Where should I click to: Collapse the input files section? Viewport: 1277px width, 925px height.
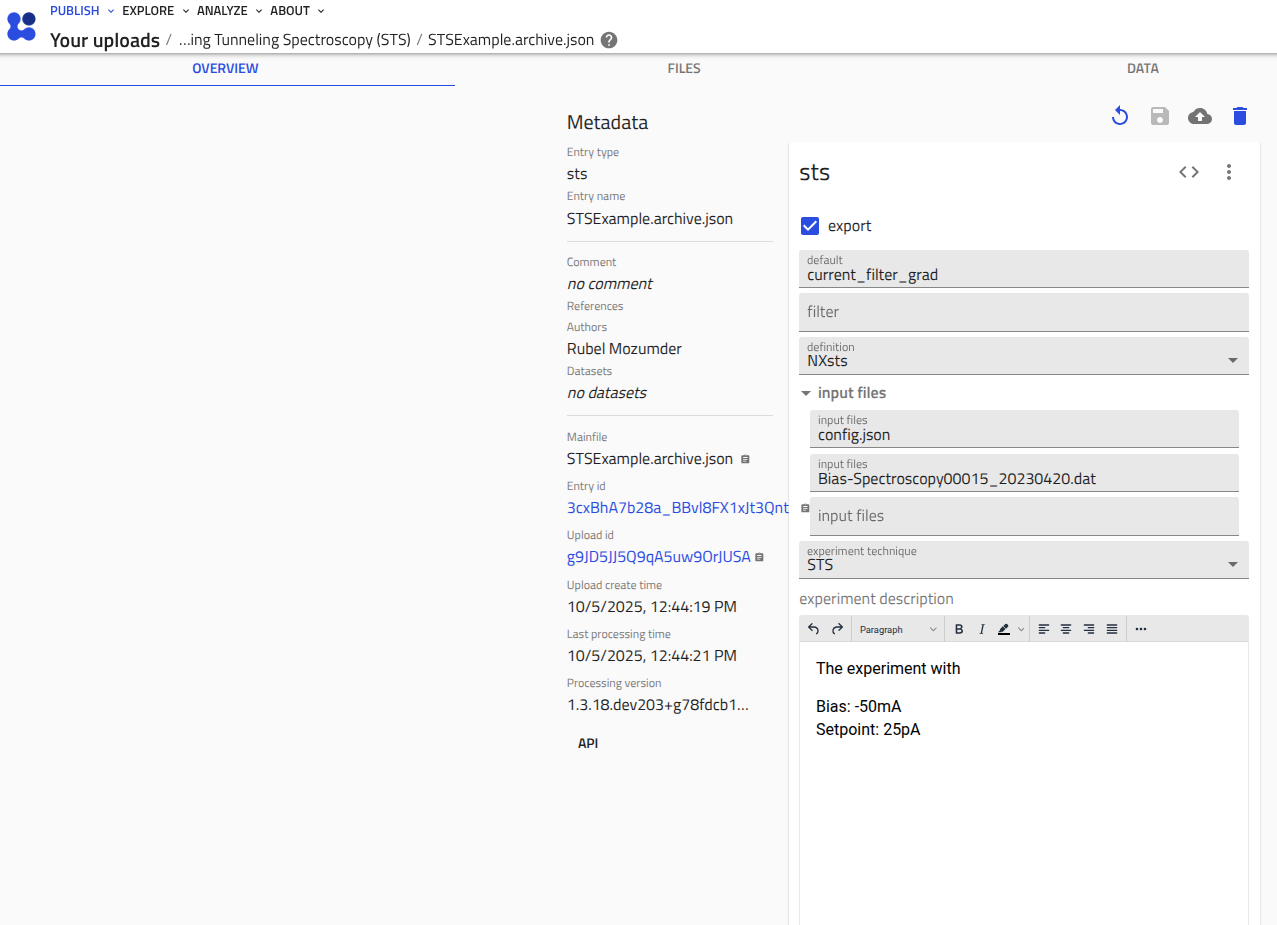click(x=806, y=393)
